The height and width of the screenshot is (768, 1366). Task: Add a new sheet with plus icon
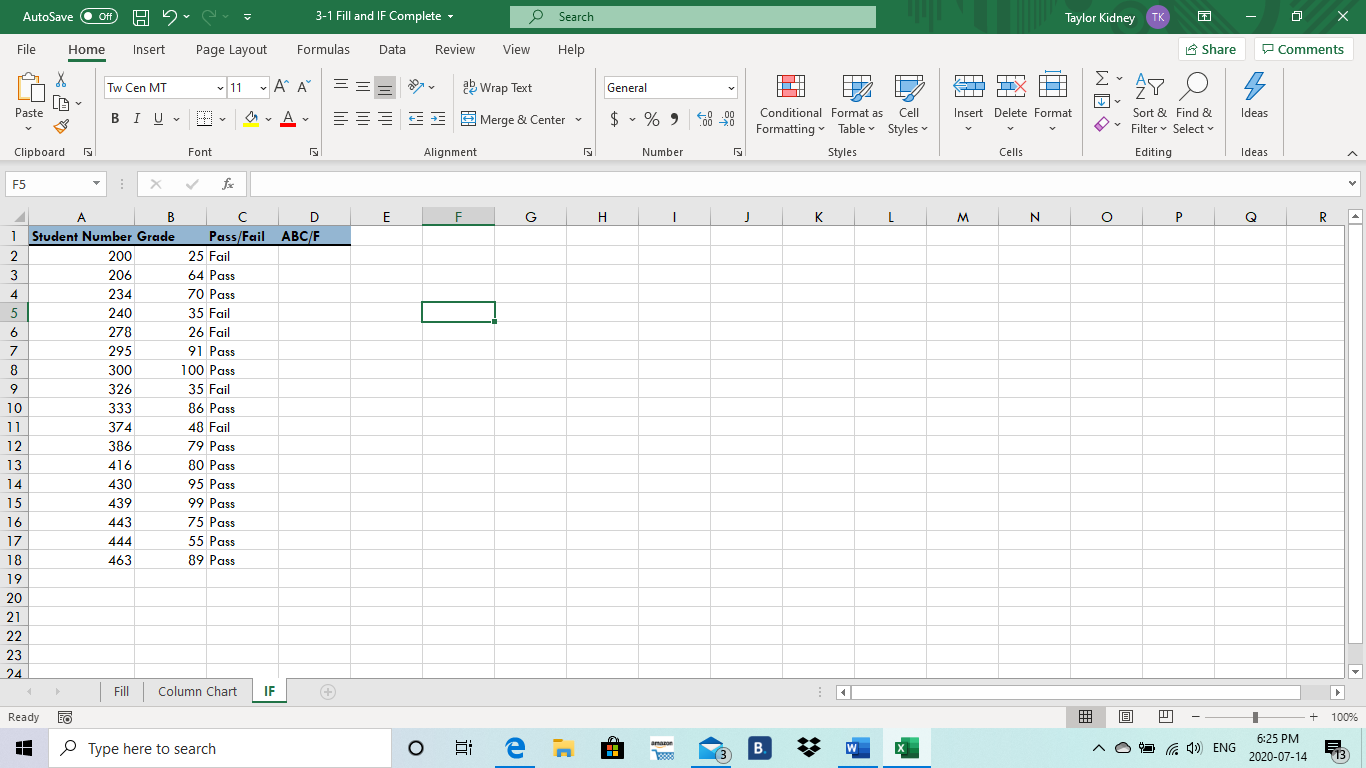pos(327,691)
